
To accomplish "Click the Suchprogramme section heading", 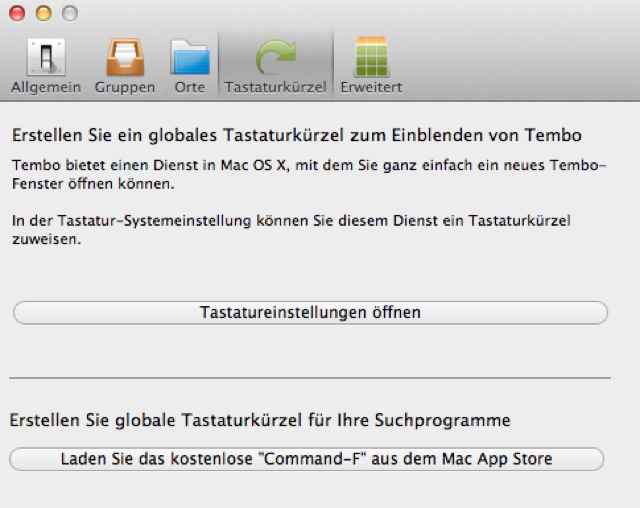I will (x=260, y=420).
